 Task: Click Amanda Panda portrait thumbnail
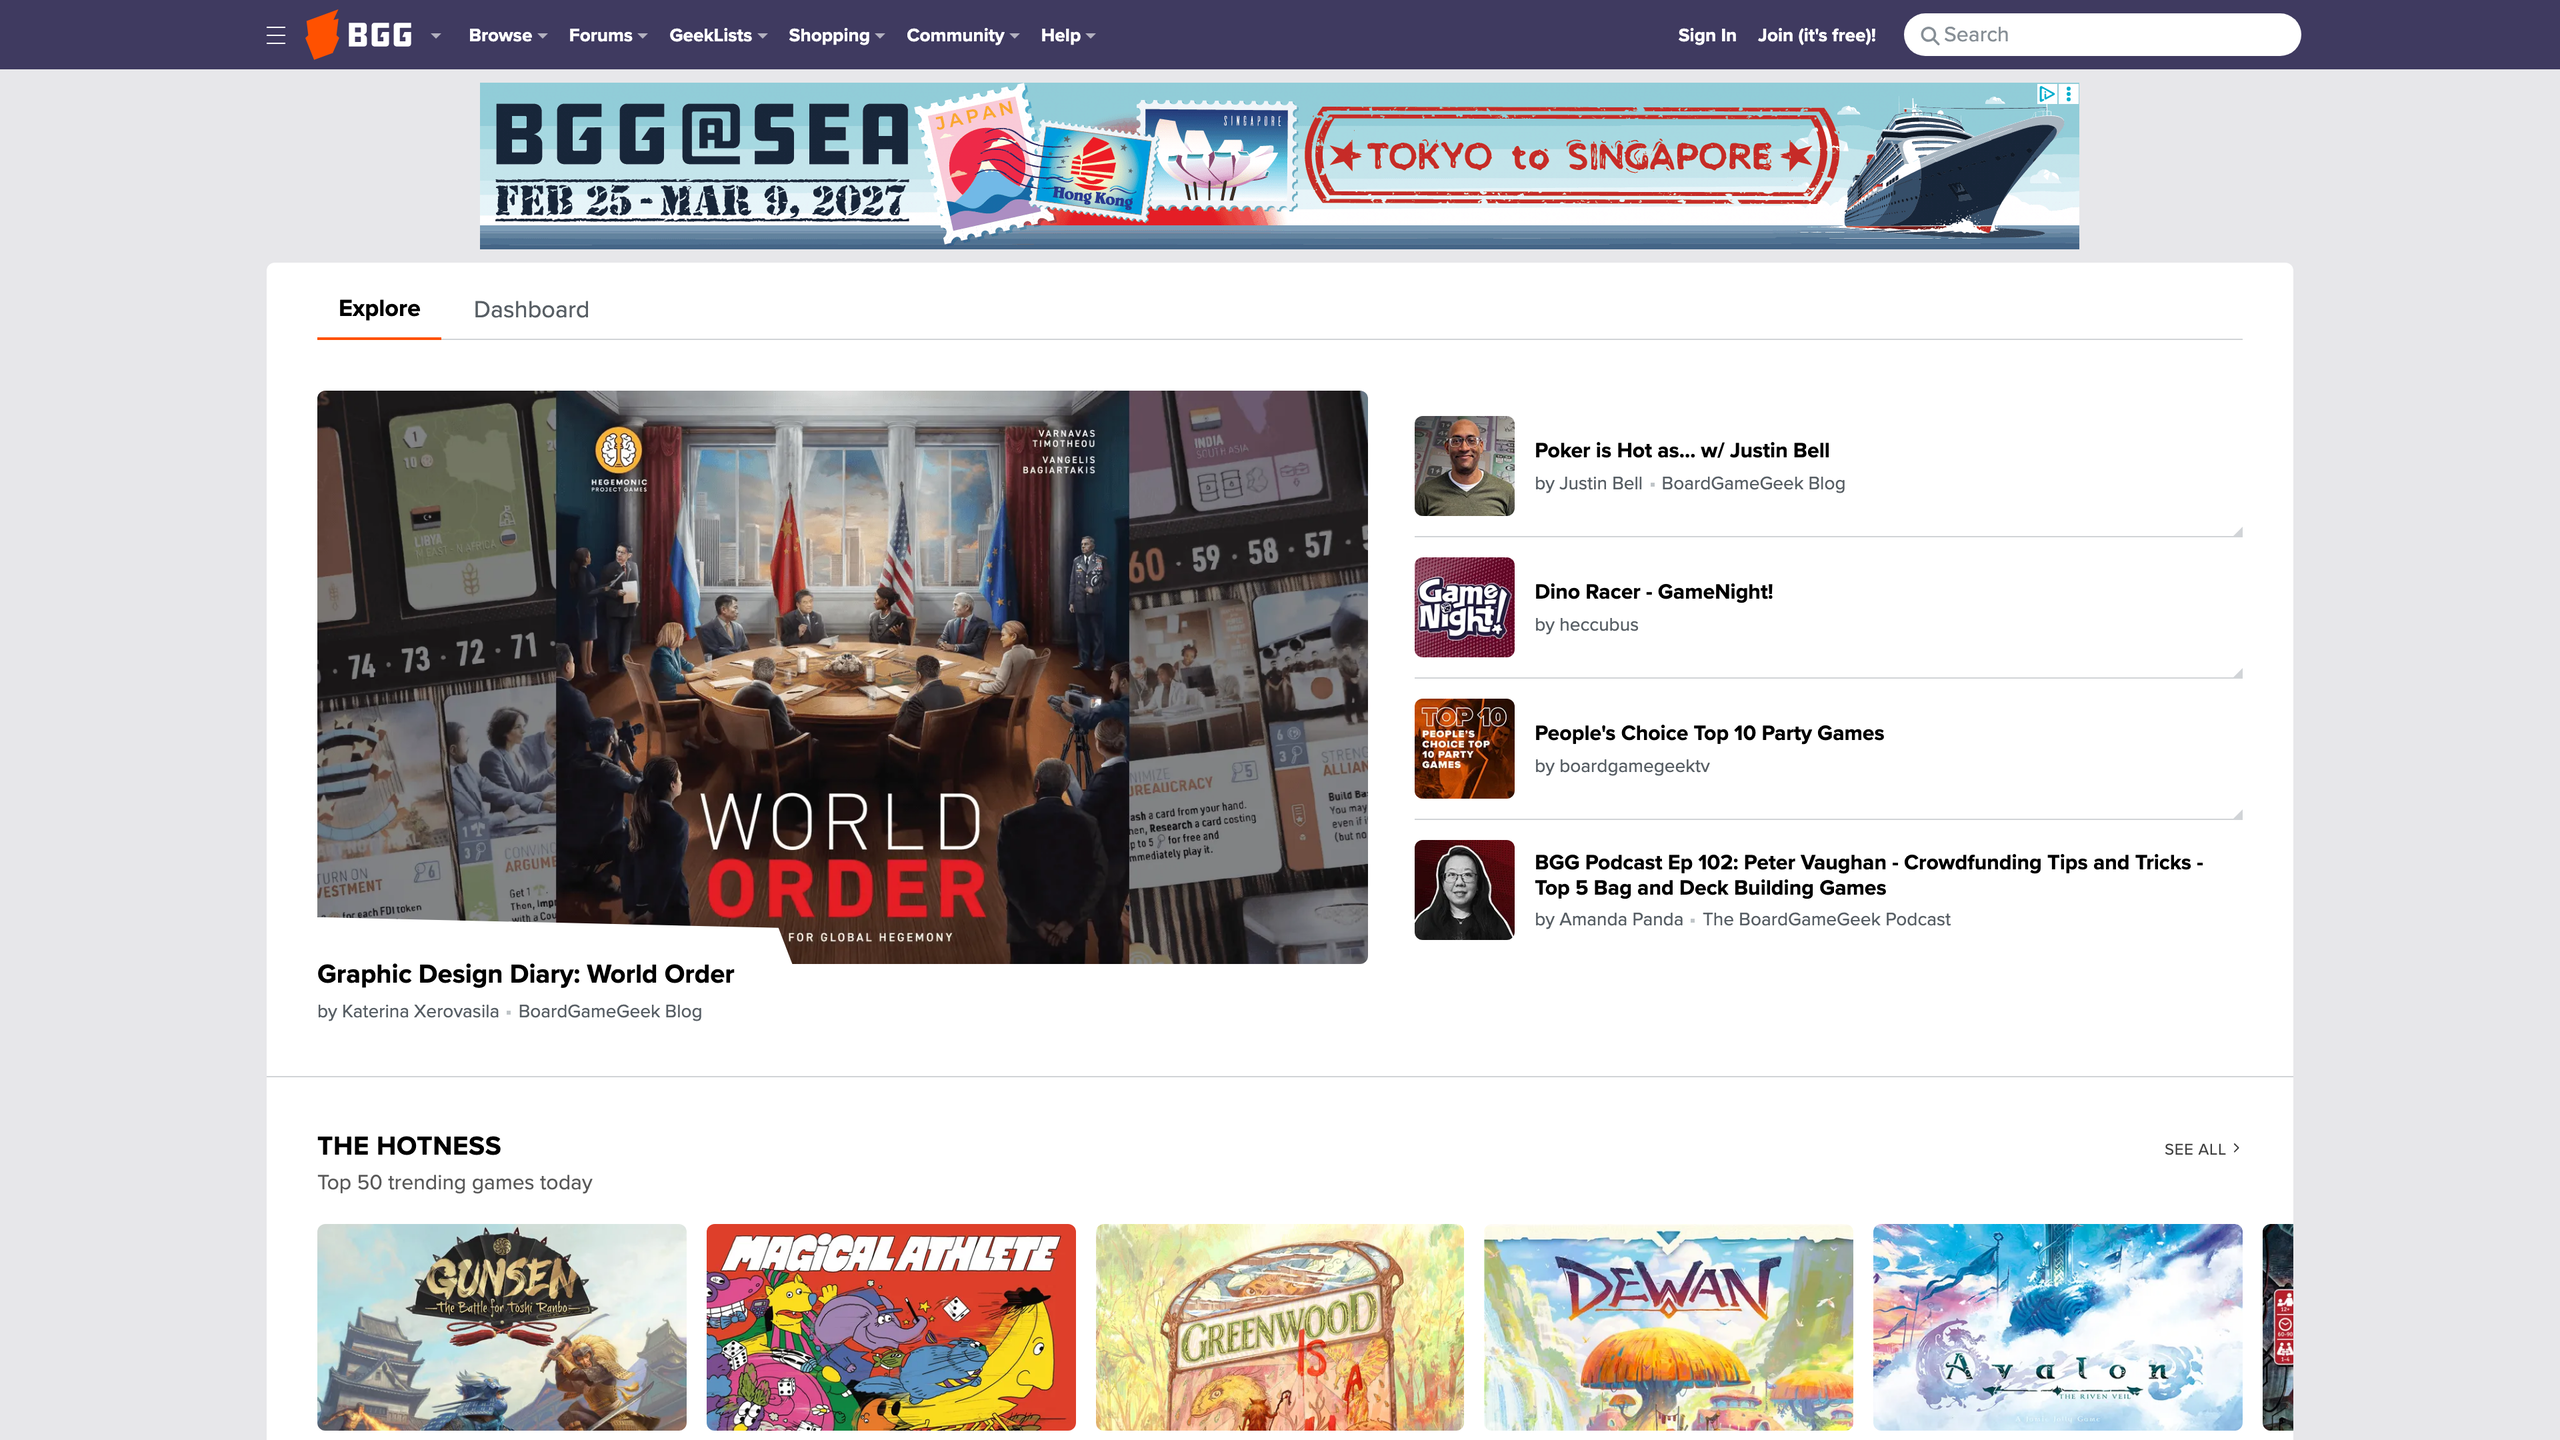[x=1464, y=890]
